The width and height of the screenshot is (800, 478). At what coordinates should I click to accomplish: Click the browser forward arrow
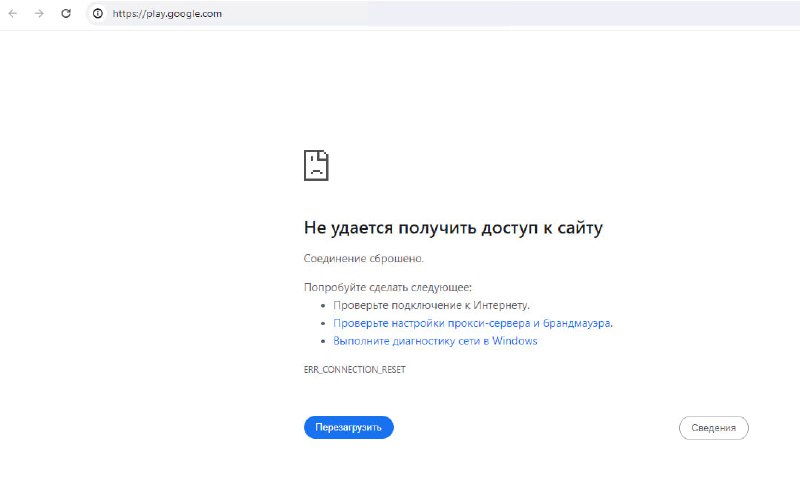39,14
